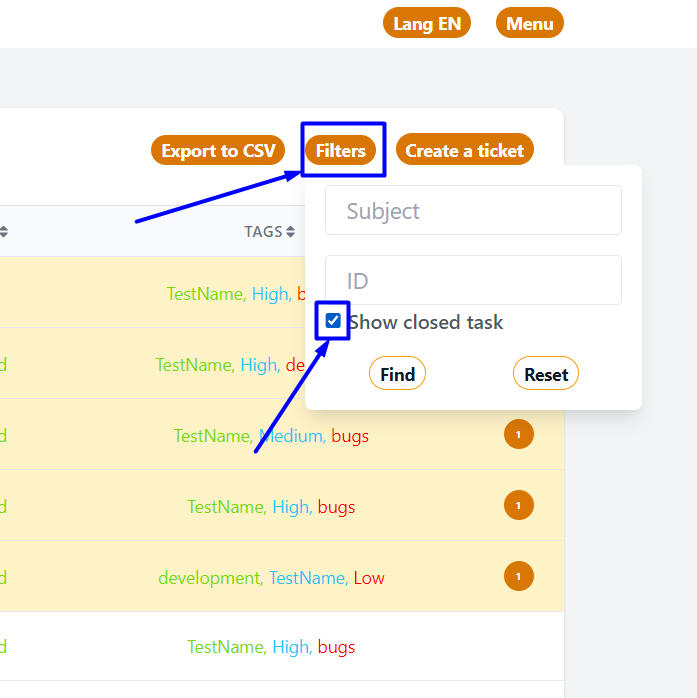Enable the Show closed task checkbox
The height and width of the screenshot is (698, 697).
[333, 322]
